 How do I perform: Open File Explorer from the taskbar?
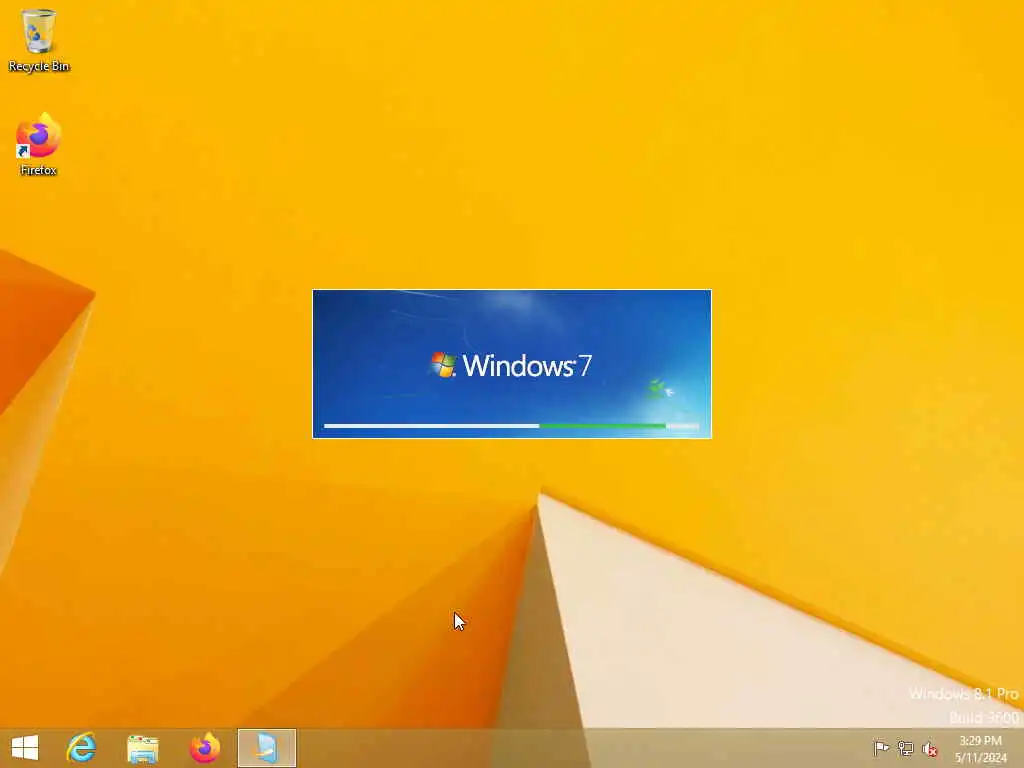142,748
